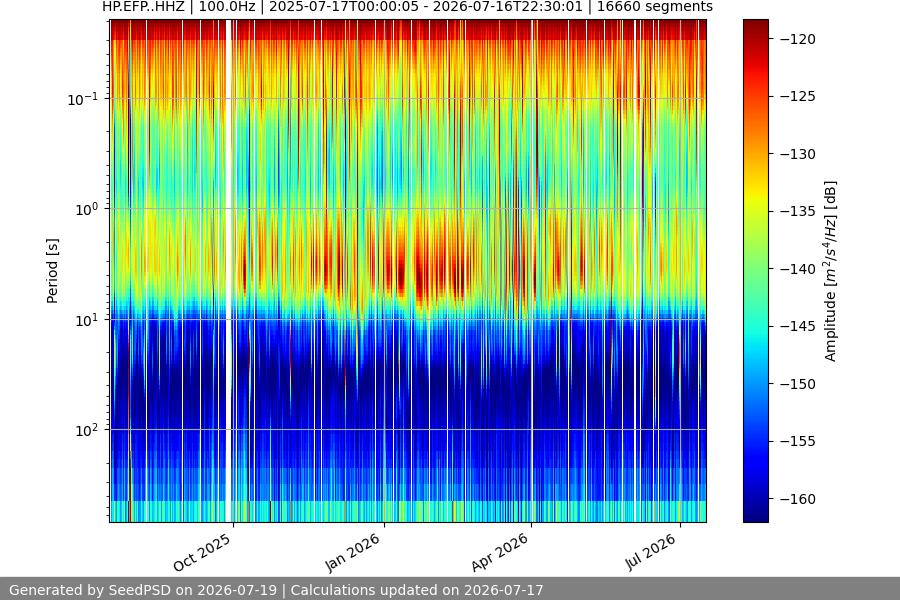Click the colorbar value '−135'
The height and width of the screenshot is (600, 900).
798,211
